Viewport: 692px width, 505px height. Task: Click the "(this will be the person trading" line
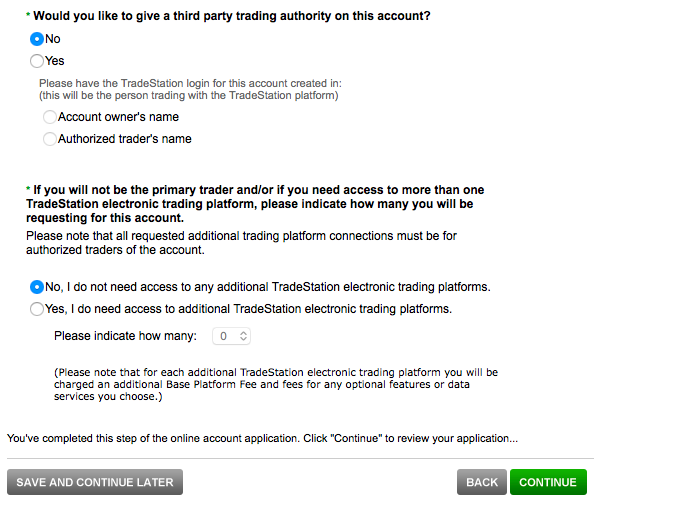[x=188, y=96]
